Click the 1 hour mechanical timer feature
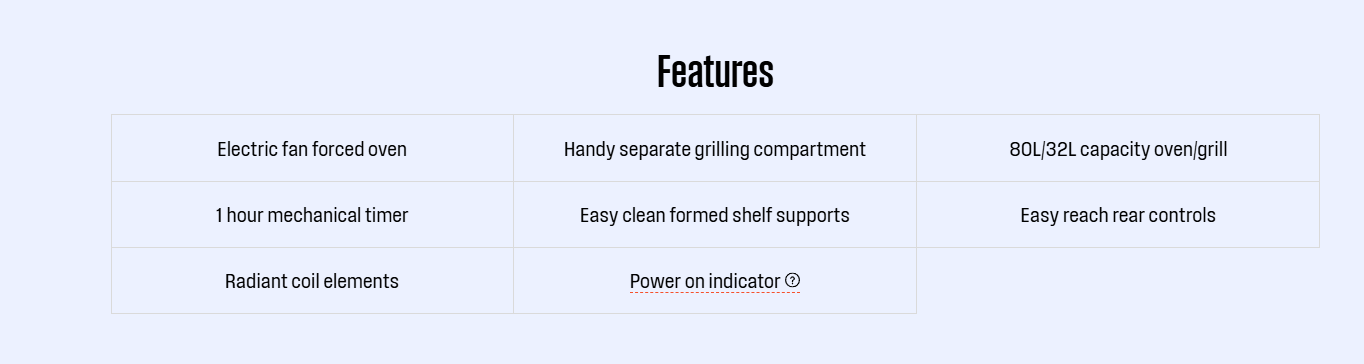Image resolution: width=1364 pixels, height=364 pixels. coord(312,215)
